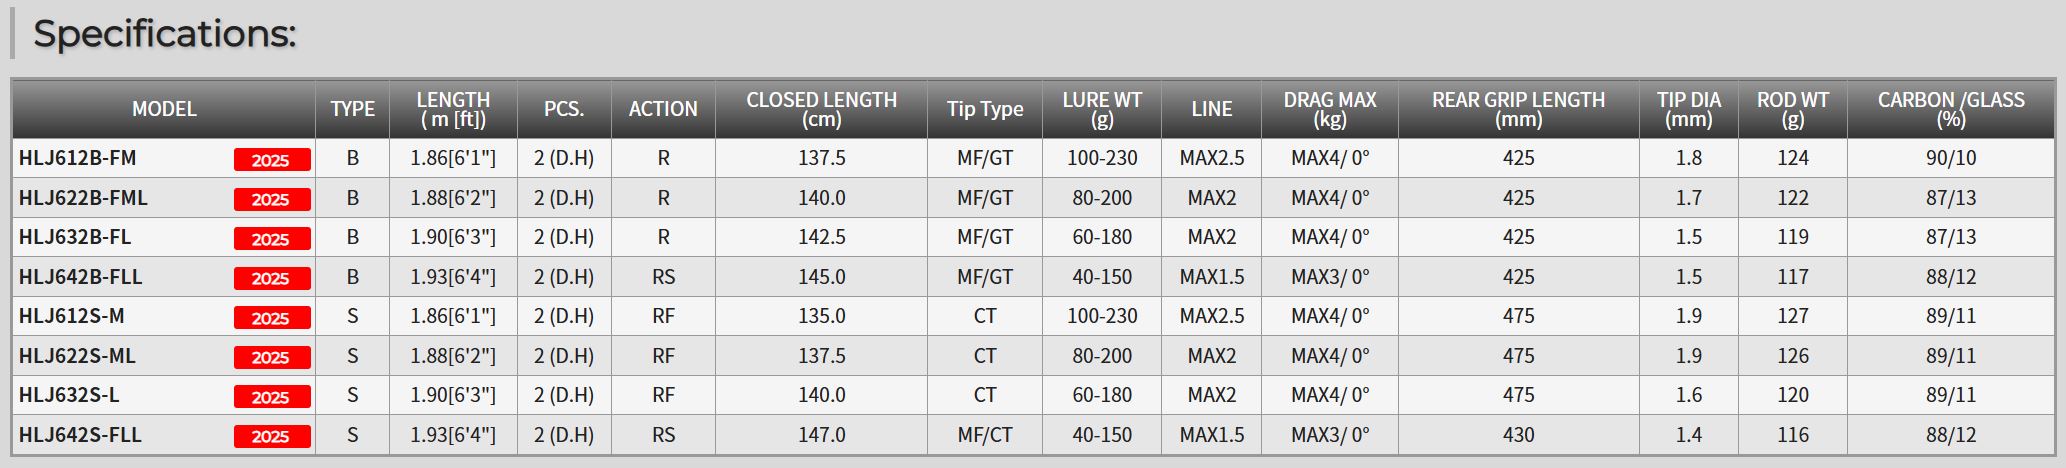Click the 2025 badge beside HLJ632B-FL

pyautogui.click(x=271, y=239)
